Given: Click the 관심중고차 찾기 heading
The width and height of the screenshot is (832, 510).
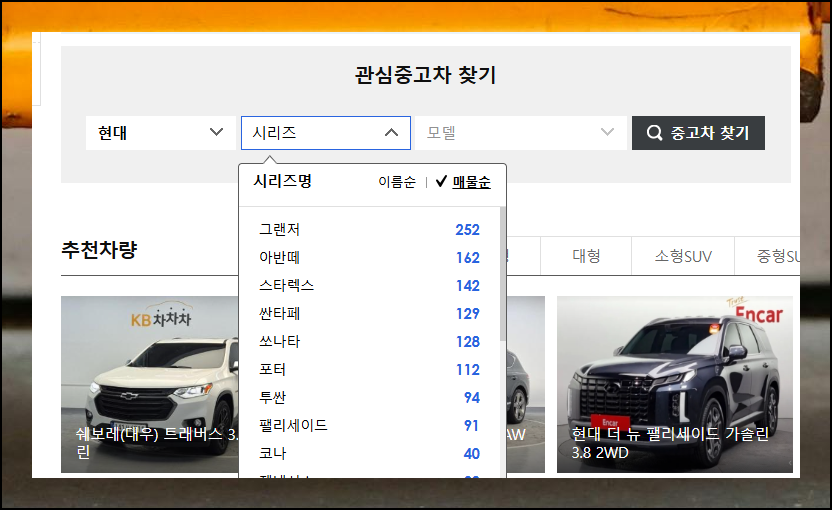Looking at the screenshot, I should [426, 75].
